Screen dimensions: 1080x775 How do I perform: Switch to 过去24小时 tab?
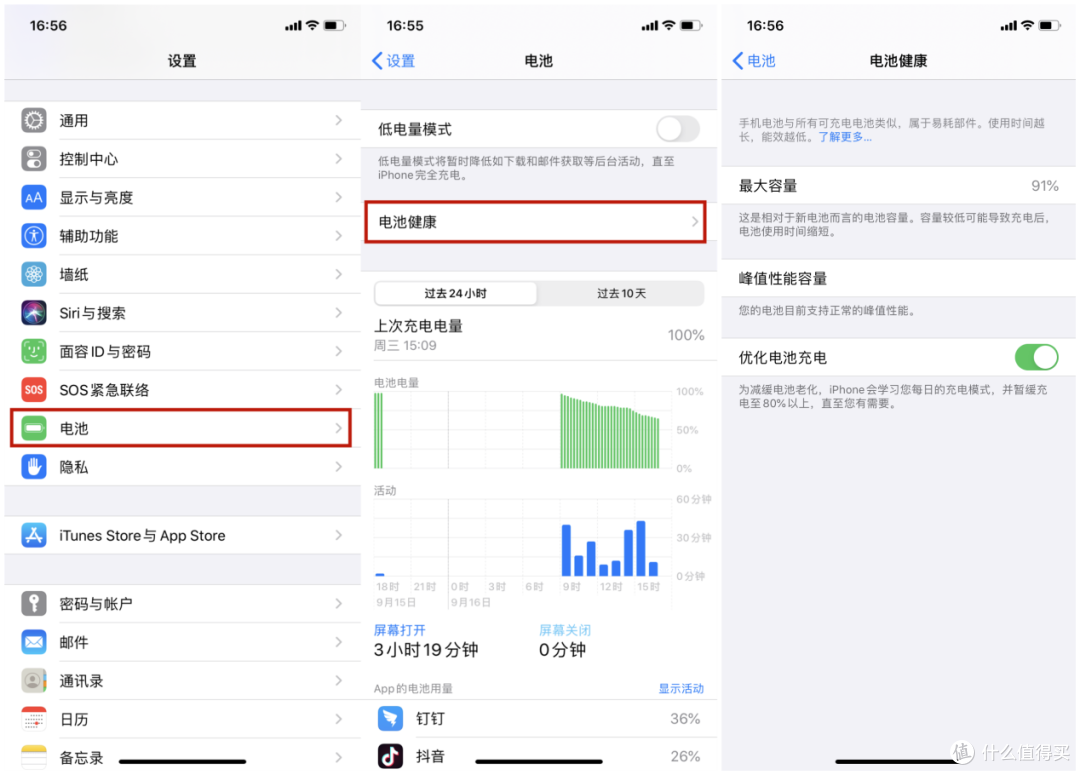(x=455, y=293)
